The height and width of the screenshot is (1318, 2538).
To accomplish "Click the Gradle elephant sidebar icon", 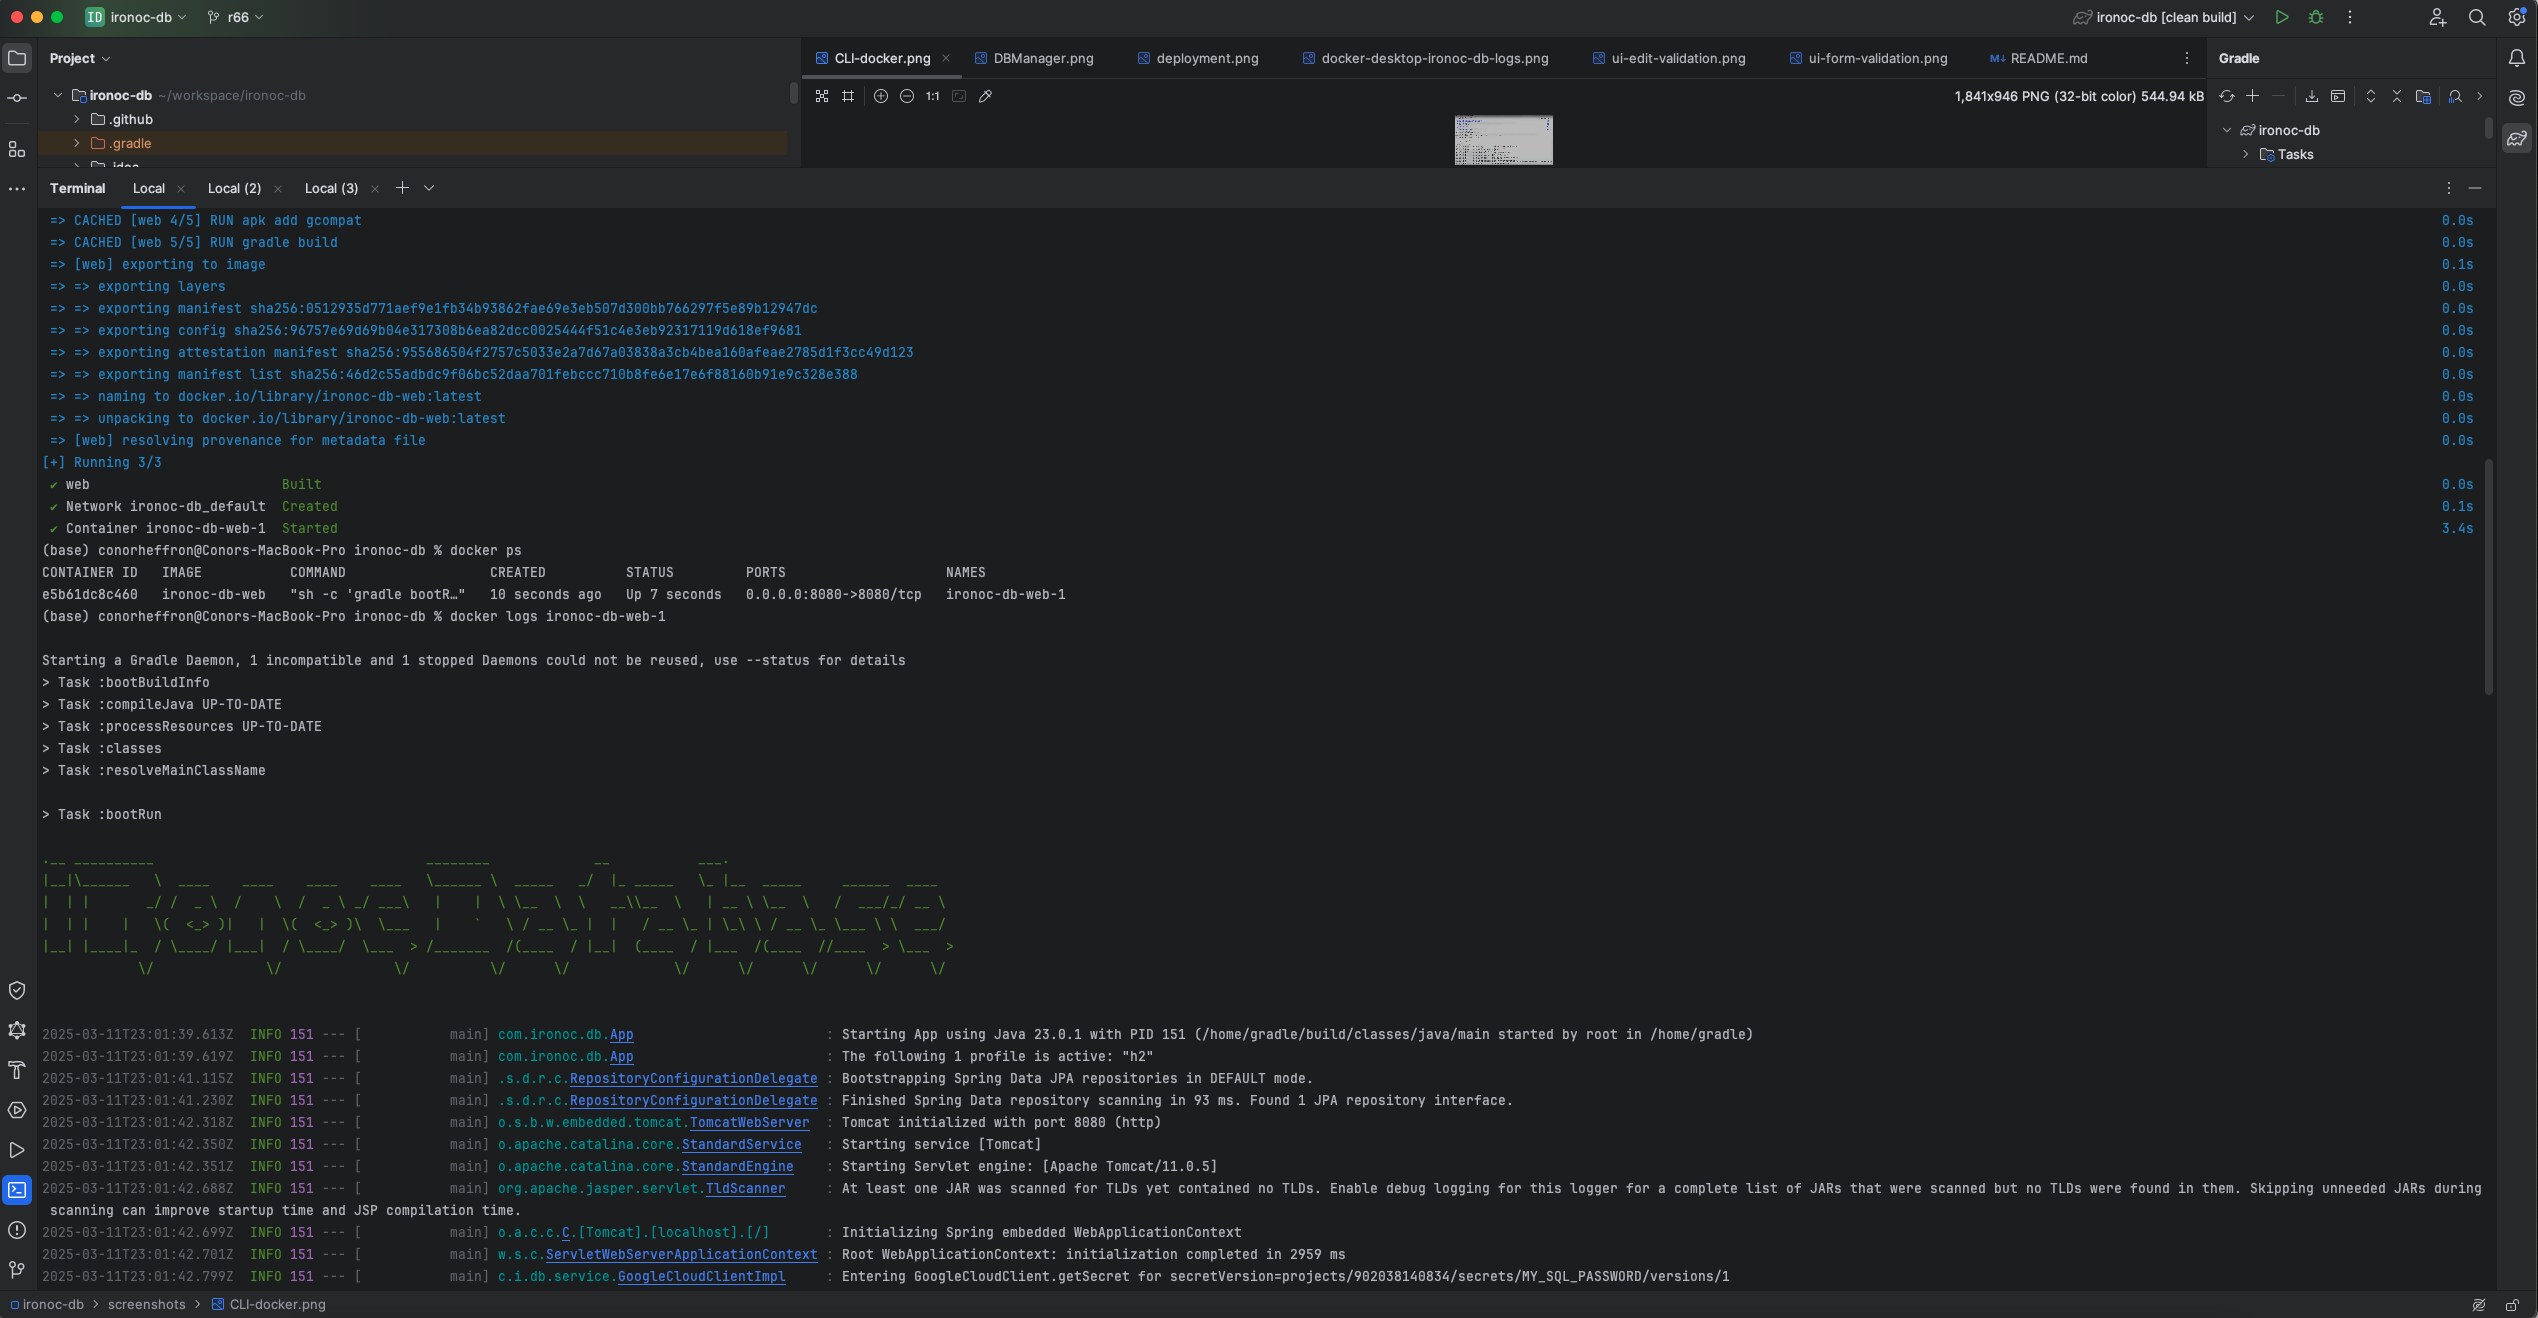I will [2517, 139].
